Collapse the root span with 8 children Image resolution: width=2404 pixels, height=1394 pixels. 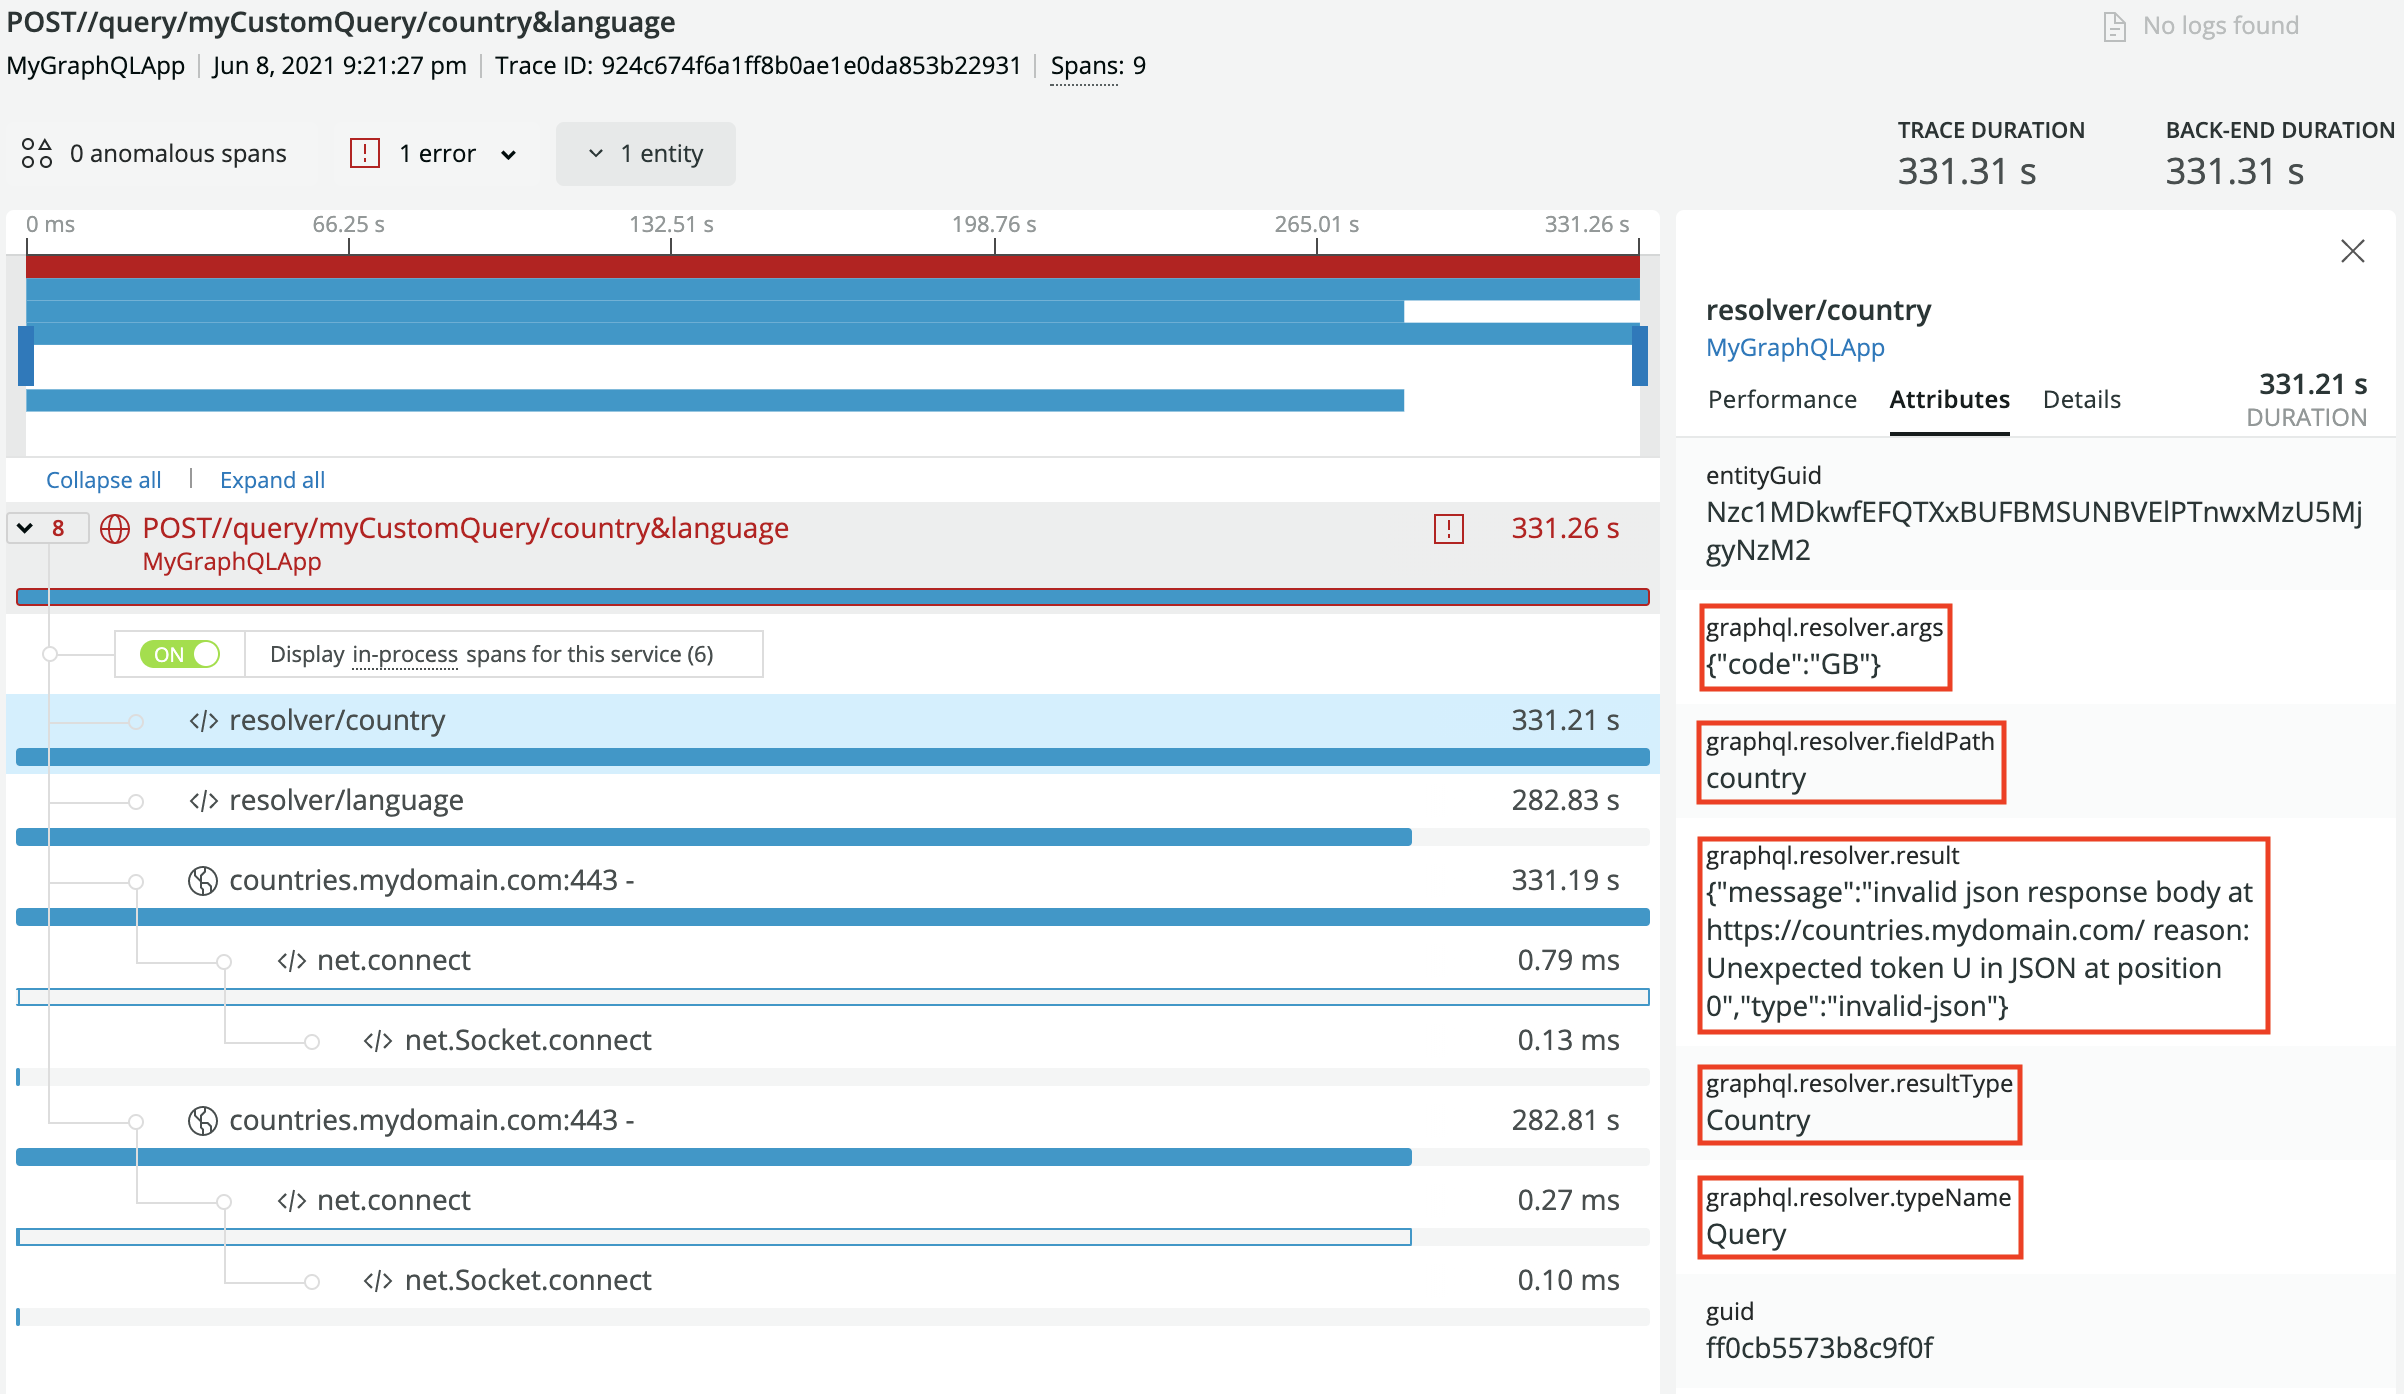pos(26,528)
